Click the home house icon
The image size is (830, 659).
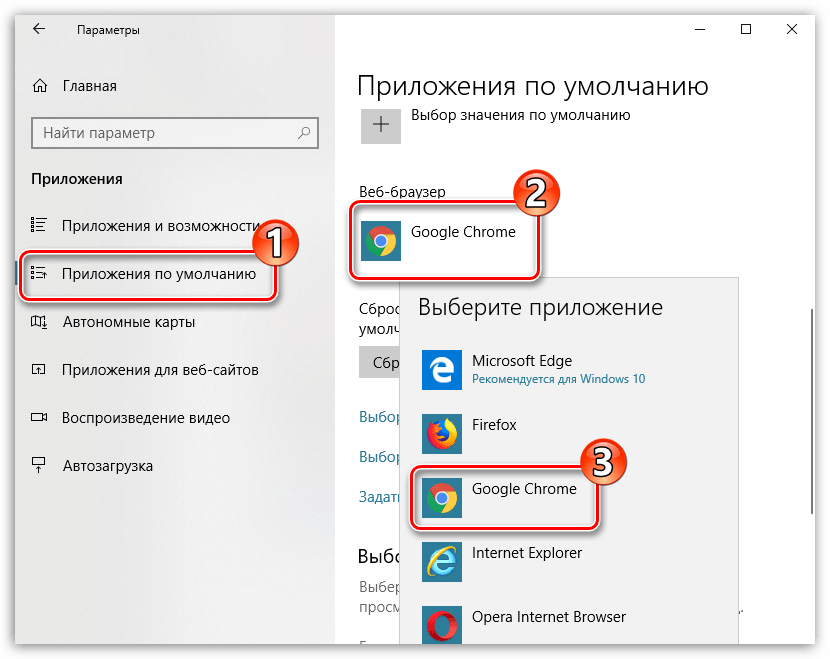pyautogui.click(x=40, y=86)
